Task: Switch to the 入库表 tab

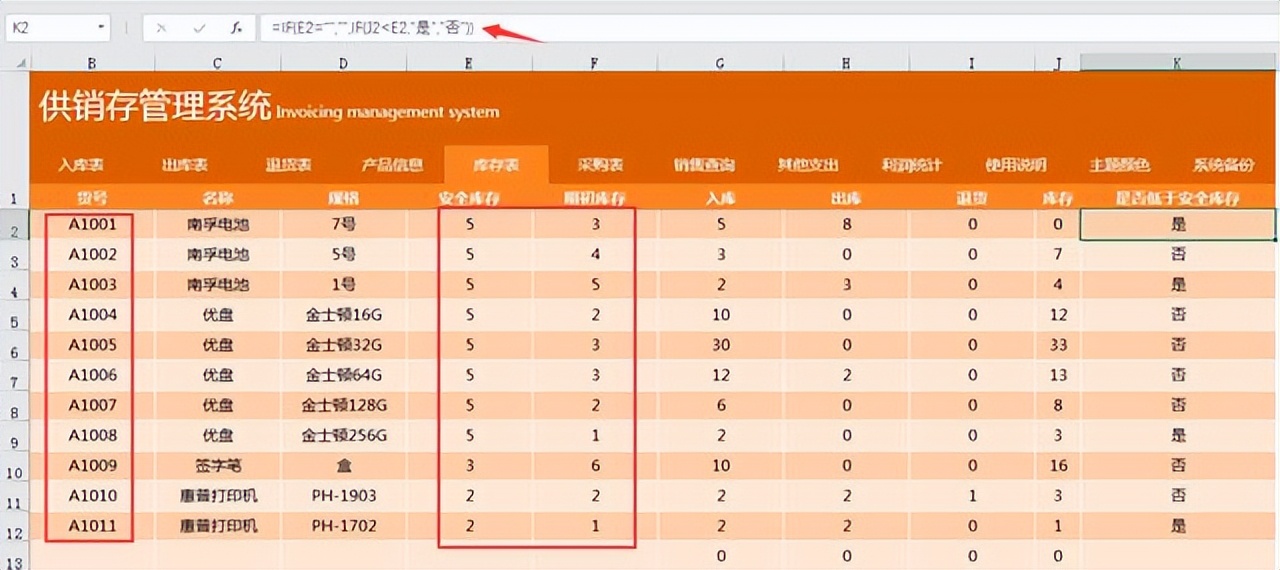Action: [81, 165]
